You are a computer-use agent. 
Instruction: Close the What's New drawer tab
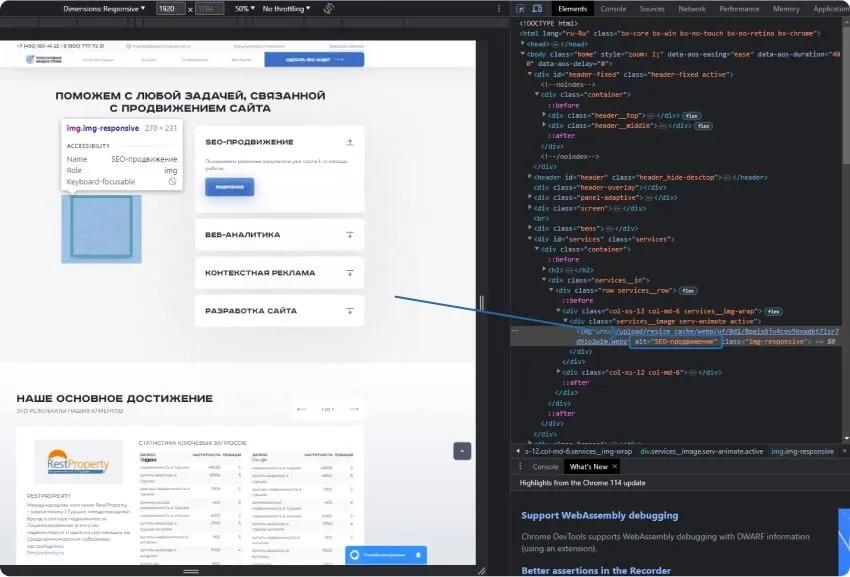coord(615,466)
